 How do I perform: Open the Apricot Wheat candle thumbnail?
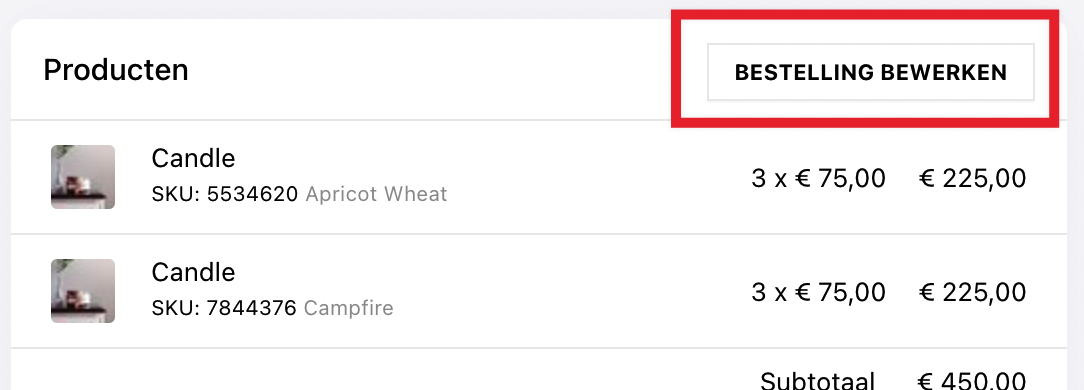(83, 177)
